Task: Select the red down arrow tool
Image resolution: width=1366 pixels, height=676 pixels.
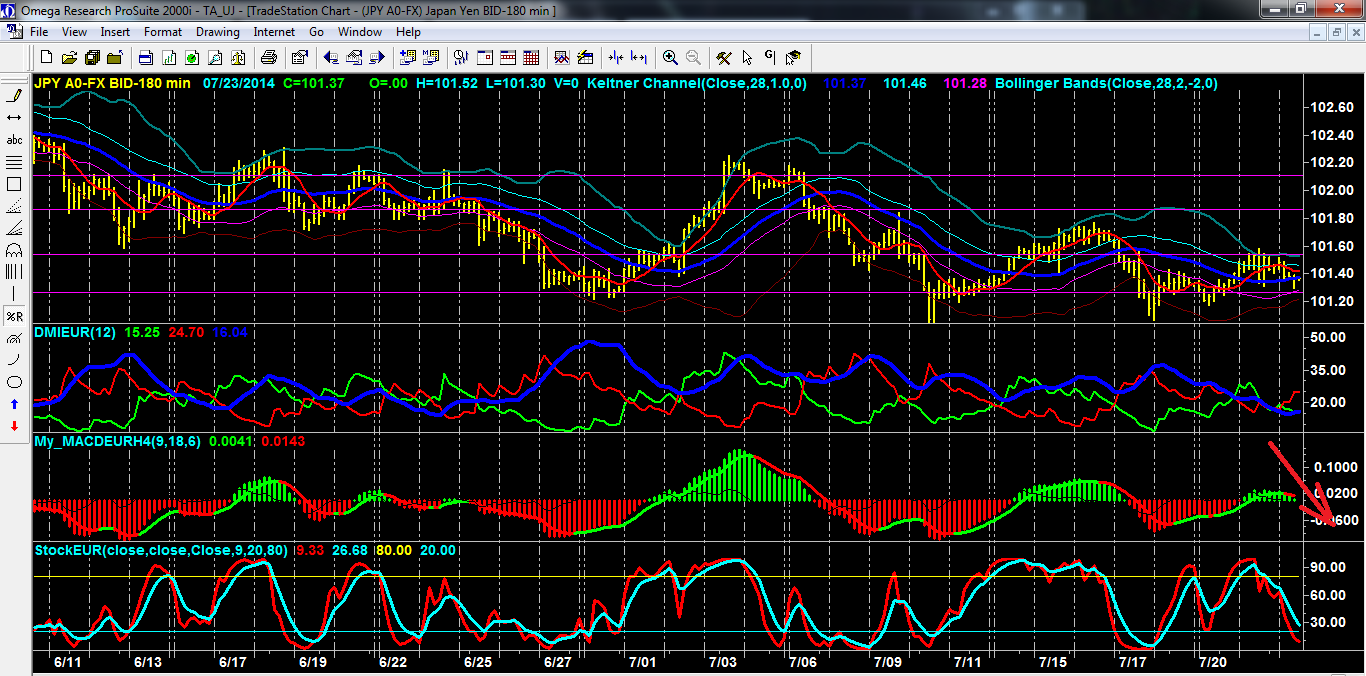Action: (x=14, y=426)
